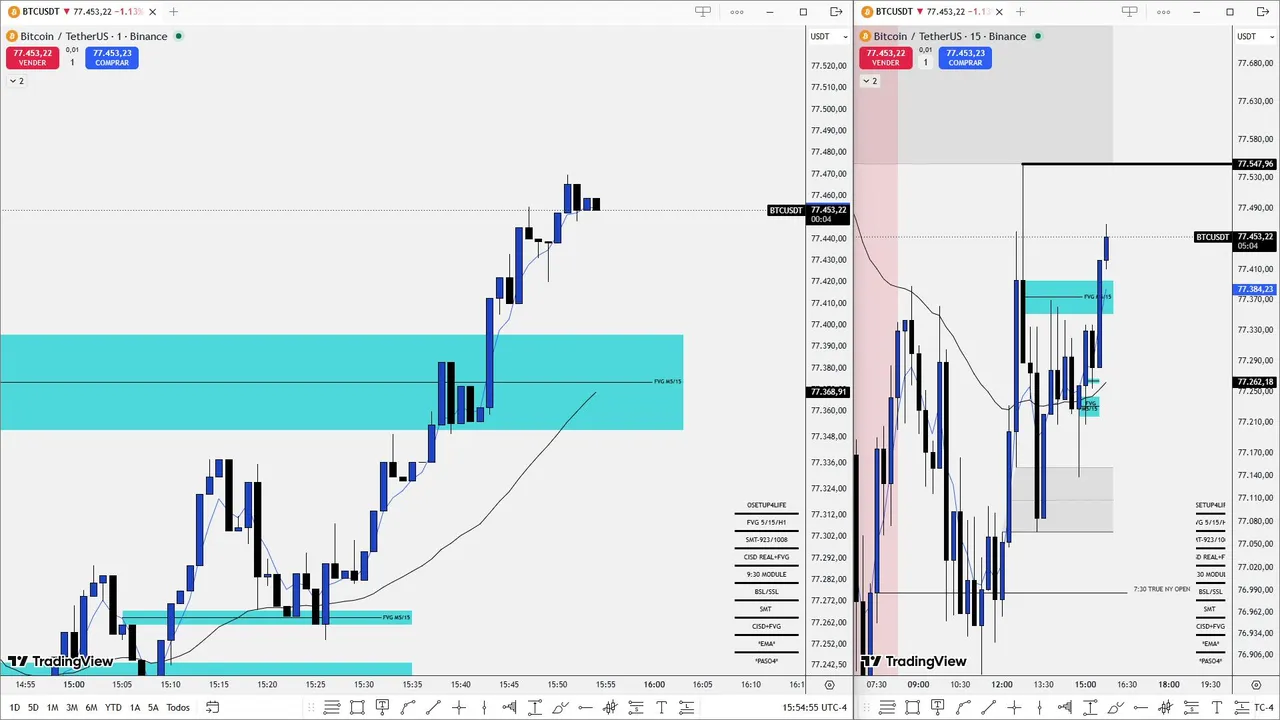Viewport: 1280px width, 720px height.
Task: Select the long position tool in left chart toolbar
Action: point(686,707)
